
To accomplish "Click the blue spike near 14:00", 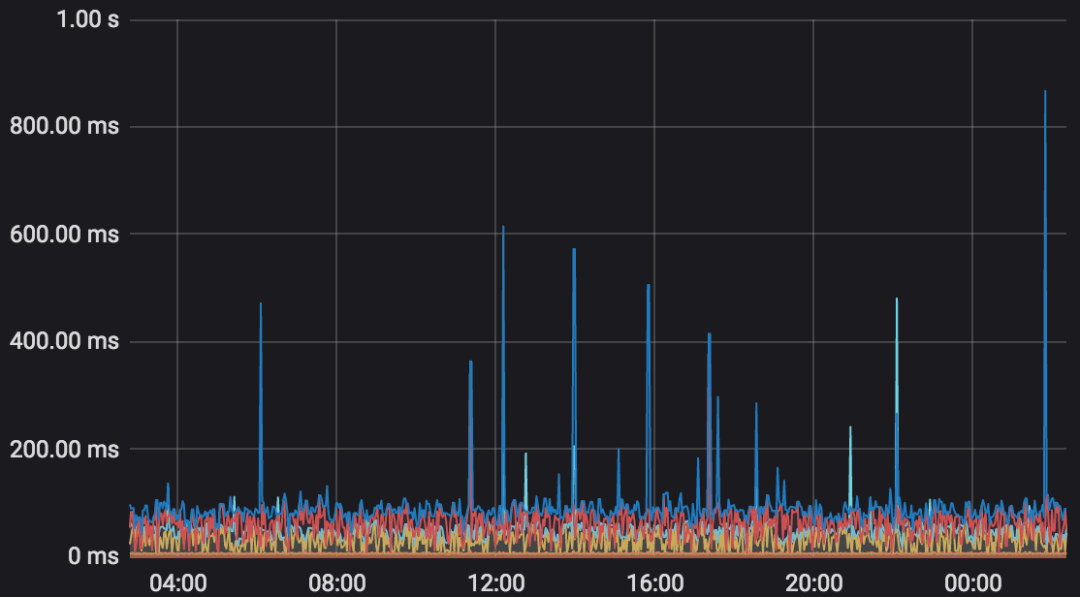I will click(574, 379).
